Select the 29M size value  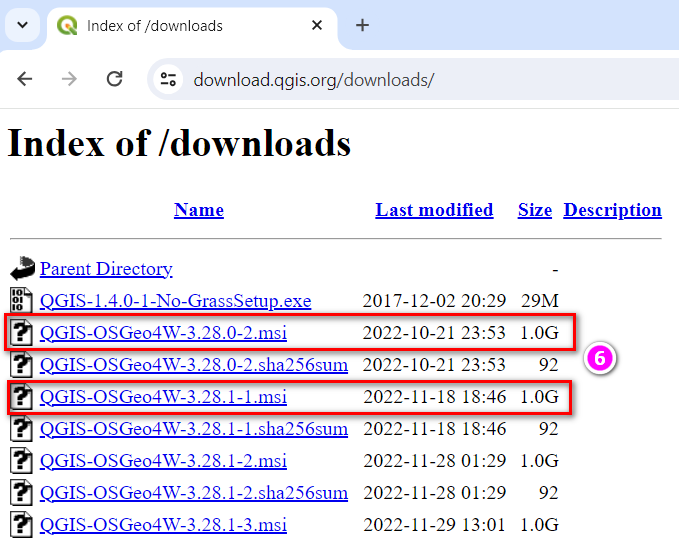point(540,301)
